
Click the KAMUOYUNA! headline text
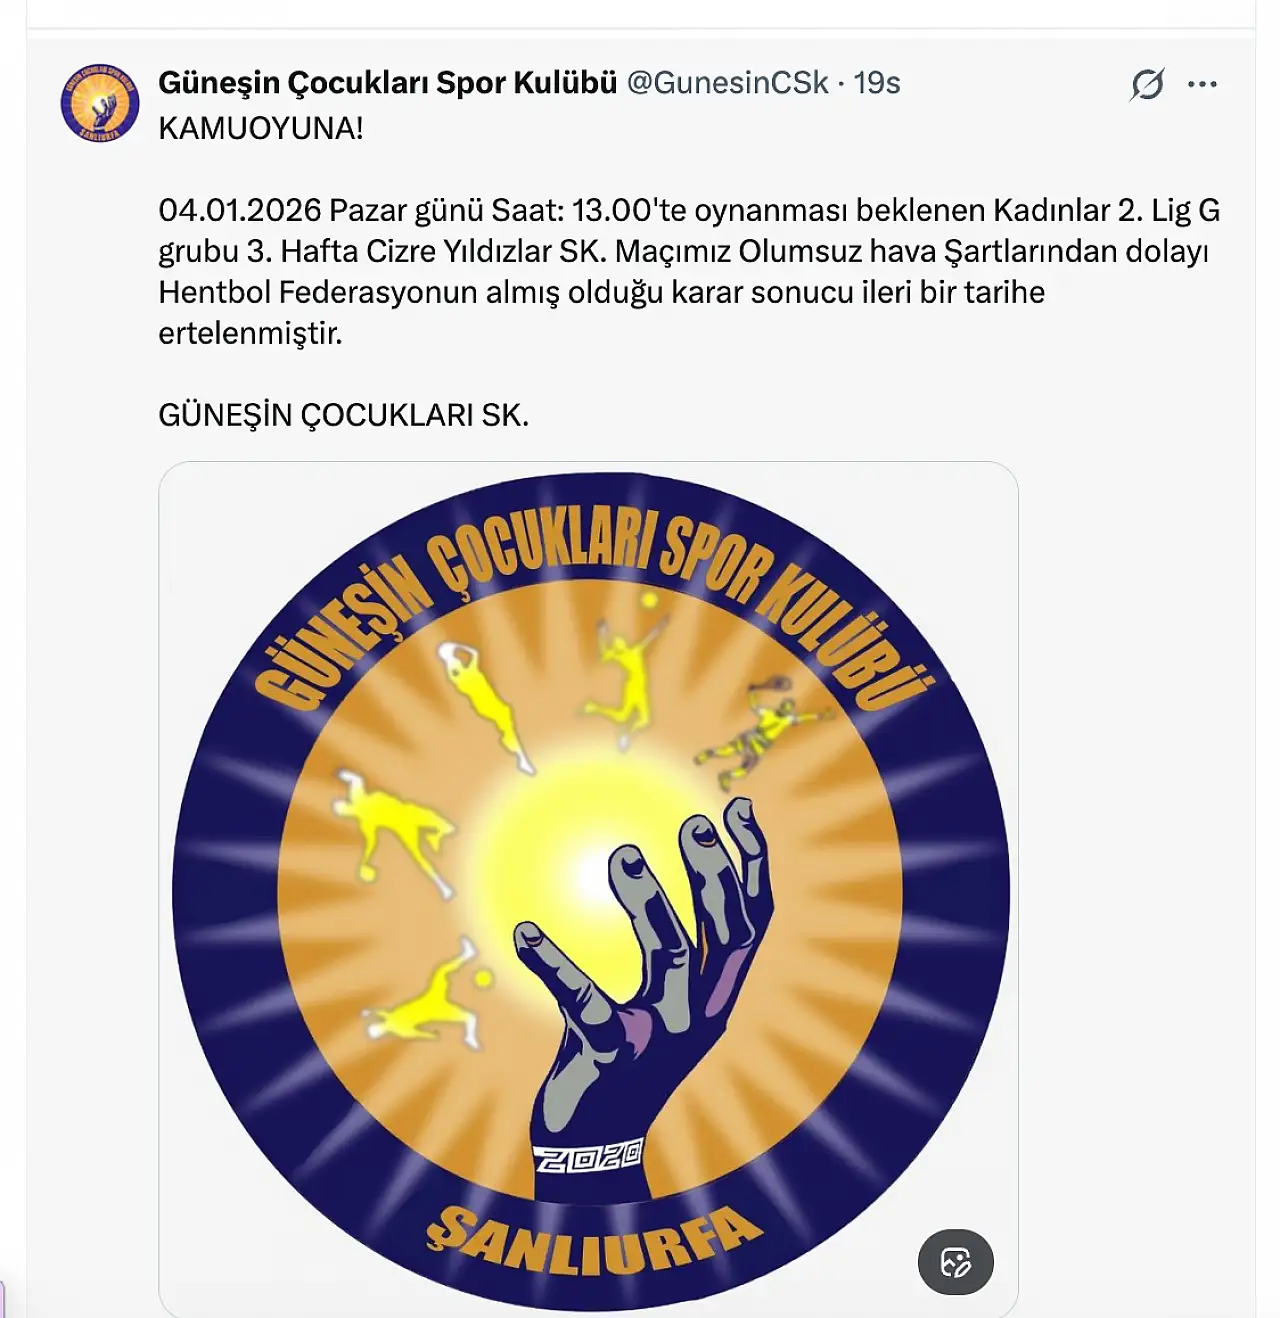coord(261,128)
